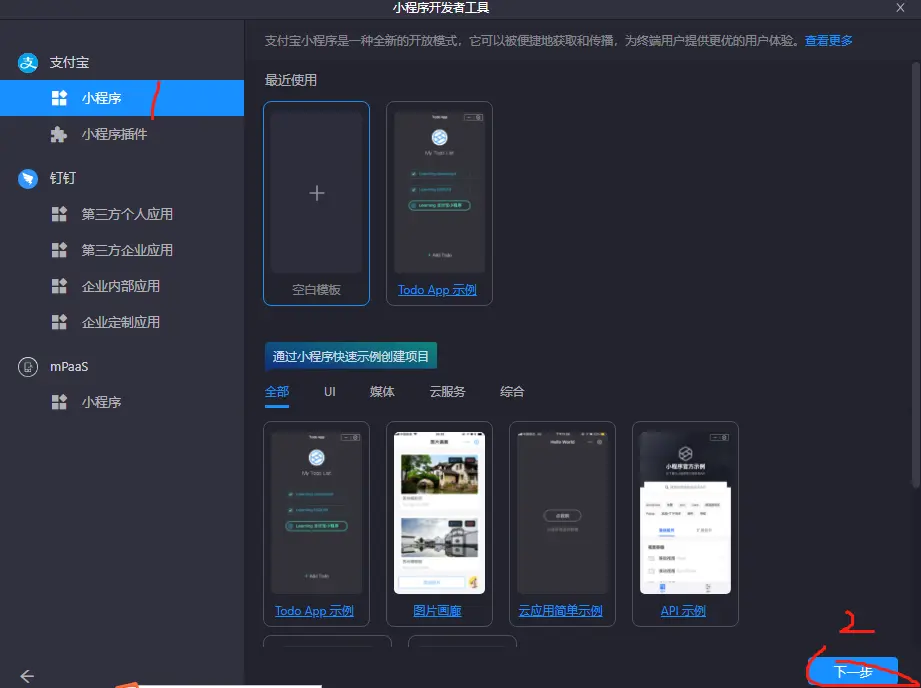Click 通过小程序快速示例创建项目 banner

pyautogui.click(x=351, y=357)
